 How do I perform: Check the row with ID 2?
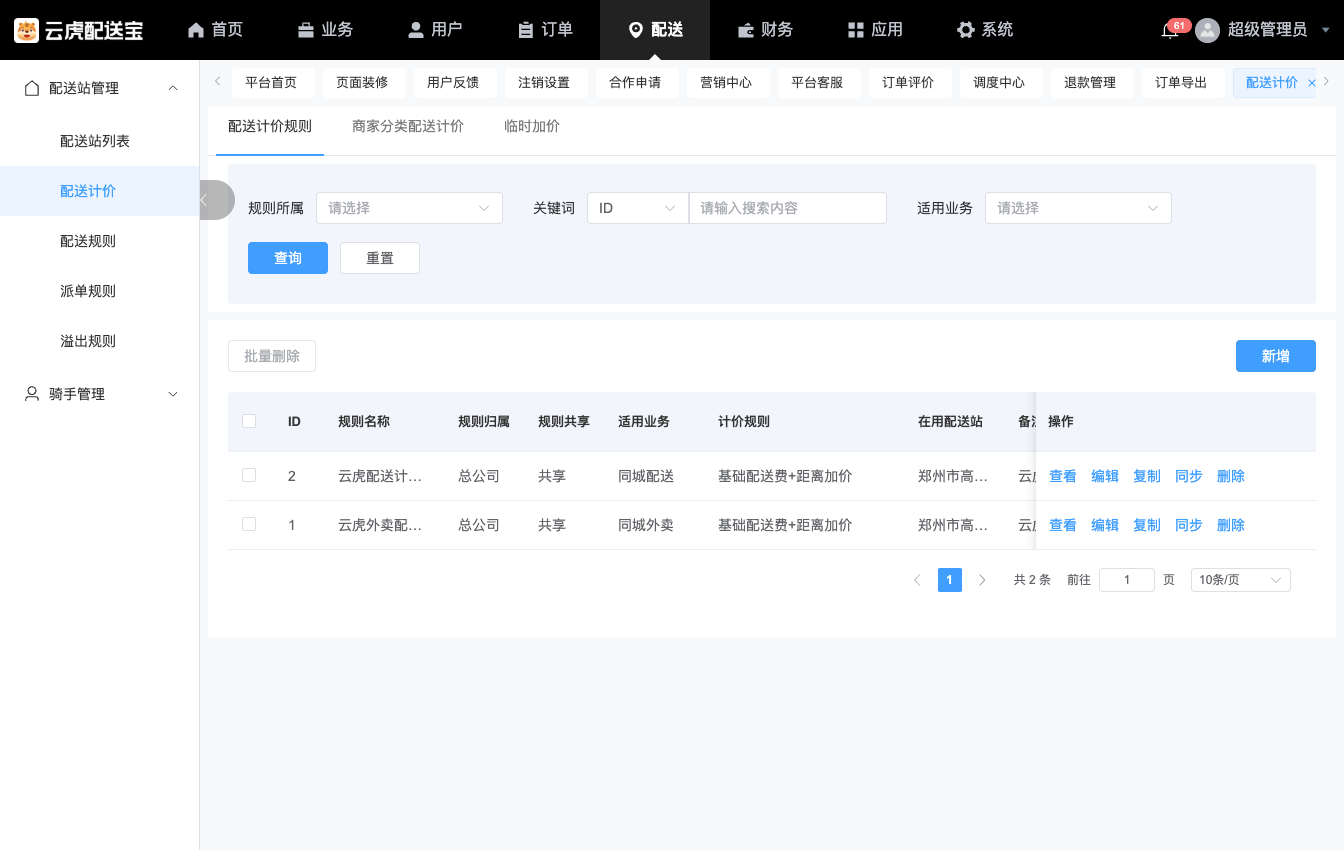(x=249, y=475)
